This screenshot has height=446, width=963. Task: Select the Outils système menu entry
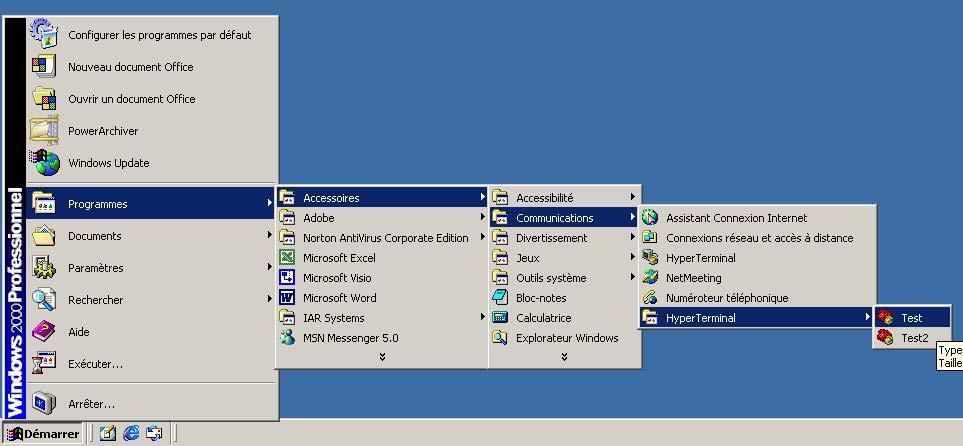coord(564,278)
